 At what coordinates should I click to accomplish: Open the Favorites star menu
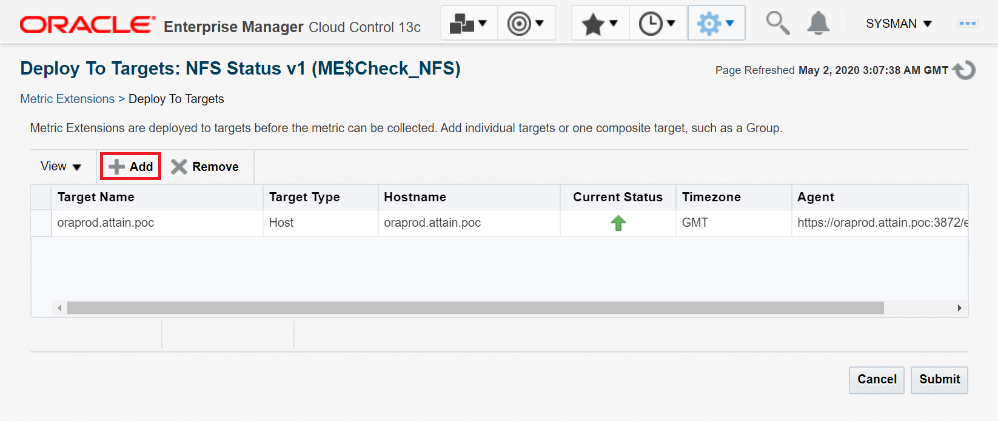pyautogui.click(x=600, y=24)
